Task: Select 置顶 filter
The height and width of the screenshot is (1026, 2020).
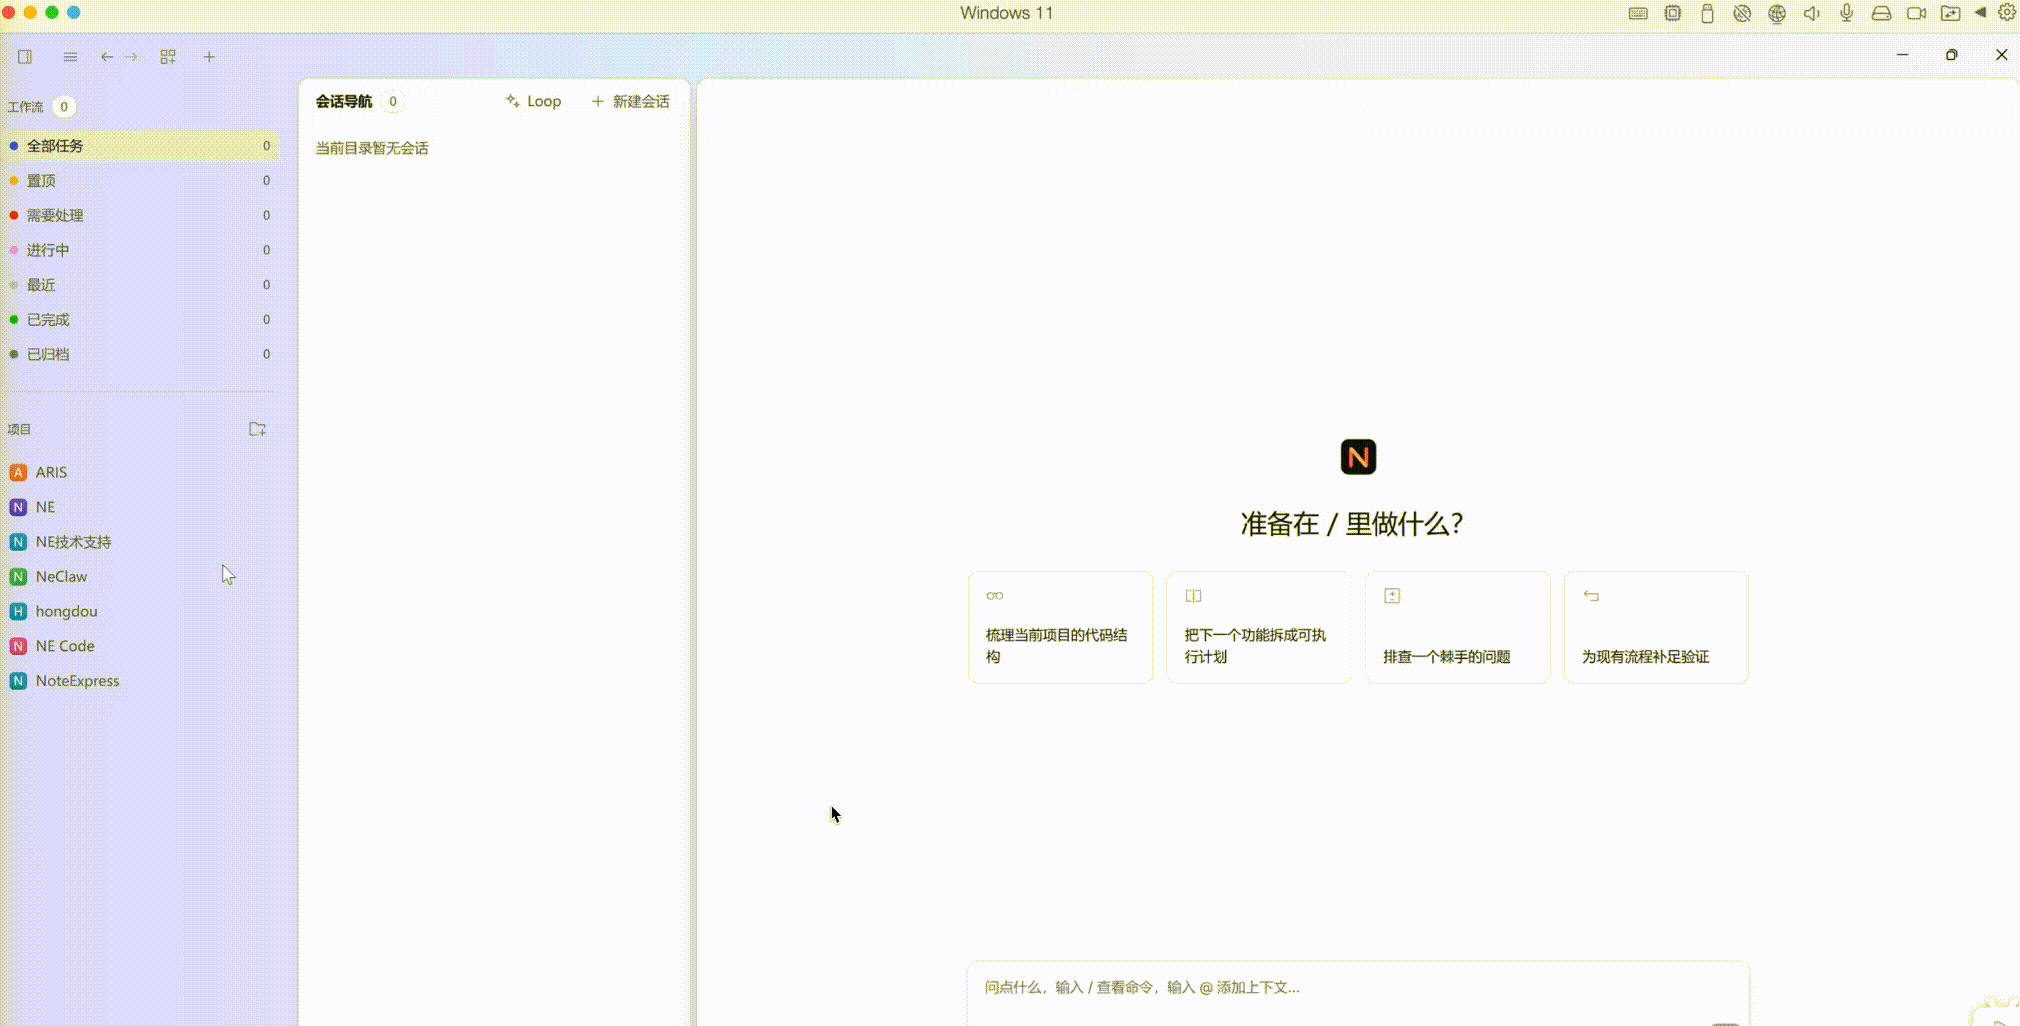Action: click(141, 180)
